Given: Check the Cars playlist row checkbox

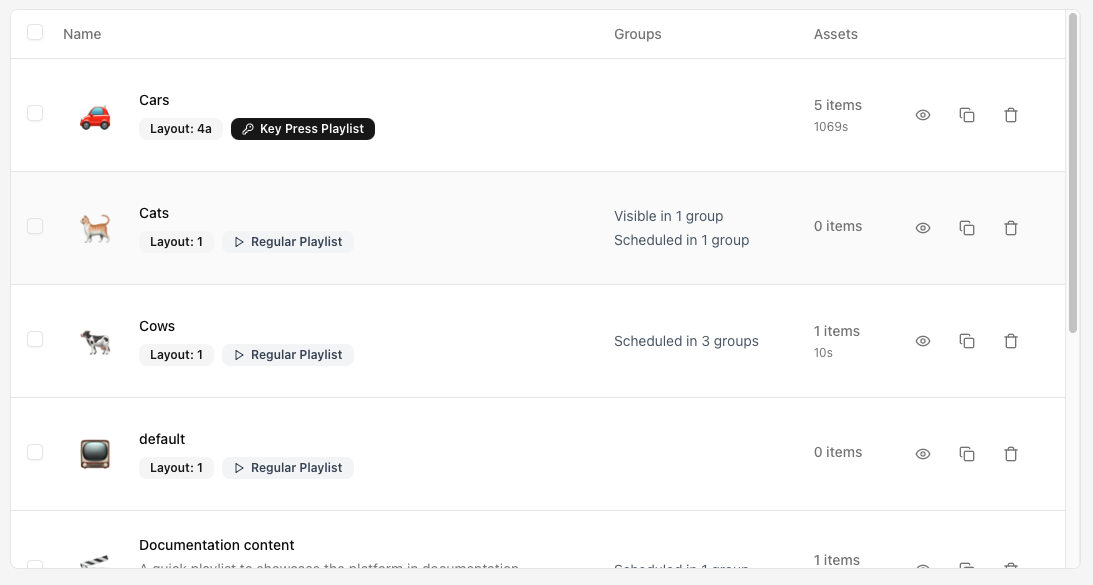Looking at the screenshot, I should (35, 113).
